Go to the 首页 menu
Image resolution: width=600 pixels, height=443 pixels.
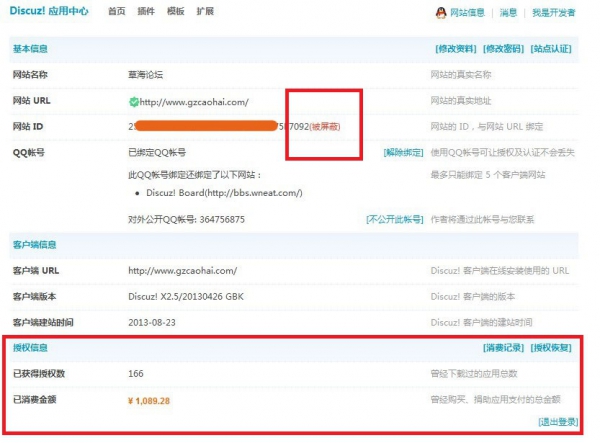pos(117,11)
